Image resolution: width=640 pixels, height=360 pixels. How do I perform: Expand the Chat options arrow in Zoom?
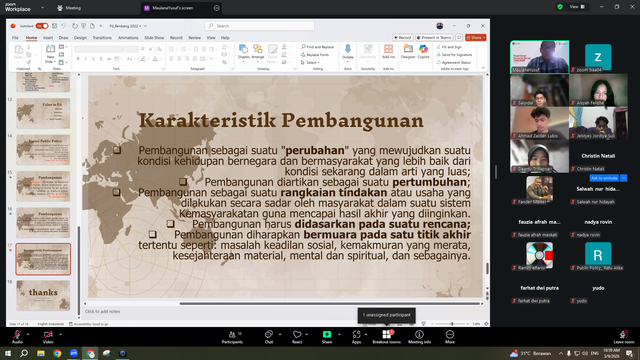[280, 334]
